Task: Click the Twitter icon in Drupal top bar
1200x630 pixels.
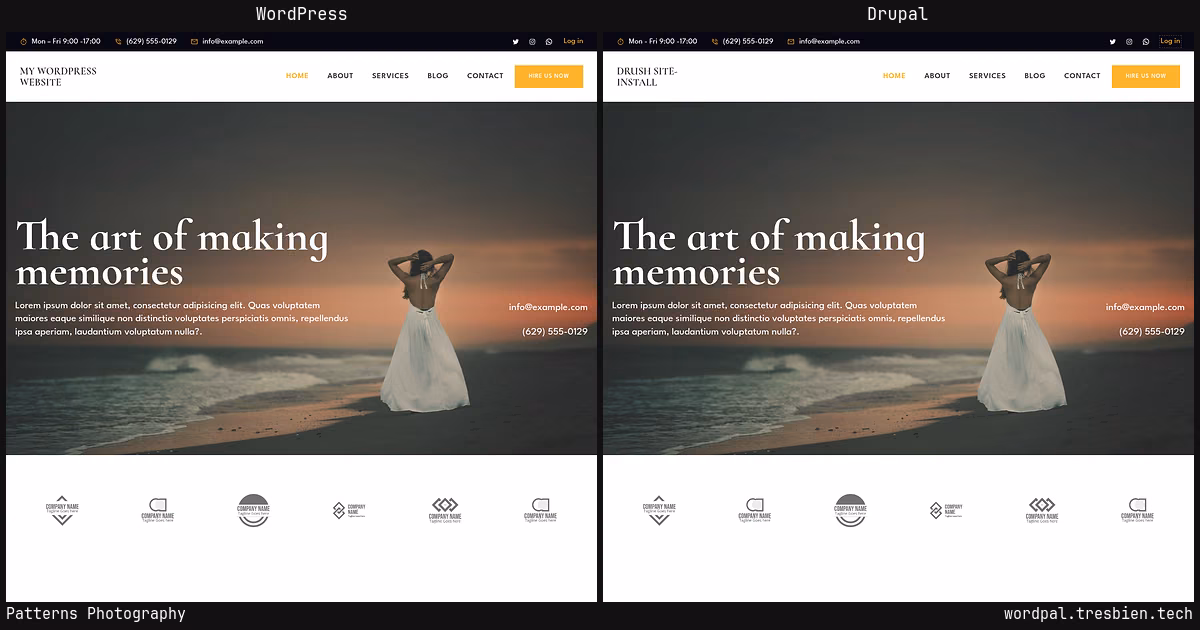Action: pos(1113,42)
